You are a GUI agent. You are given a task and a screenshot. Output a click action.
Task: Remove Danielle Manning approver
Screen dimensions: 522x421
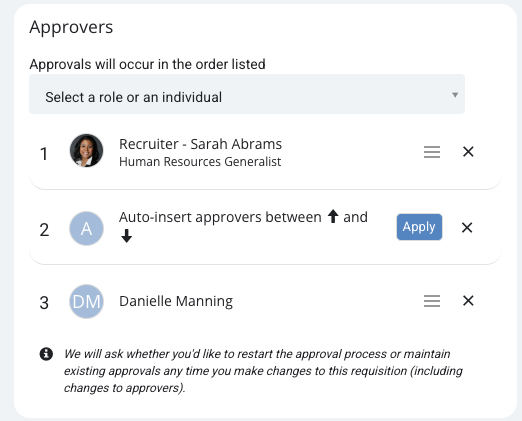468,301
